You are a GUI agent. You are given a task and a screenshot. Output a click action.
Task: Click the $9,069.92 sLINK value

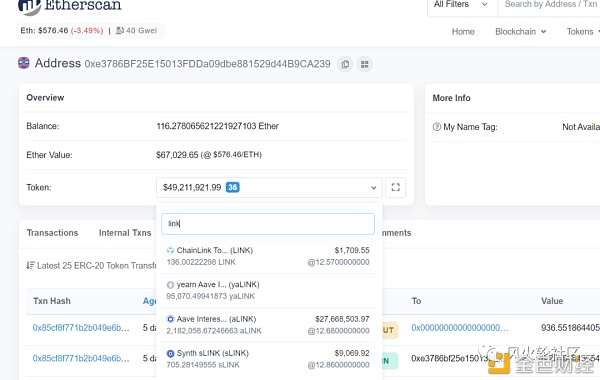click(x=352, y=353)
